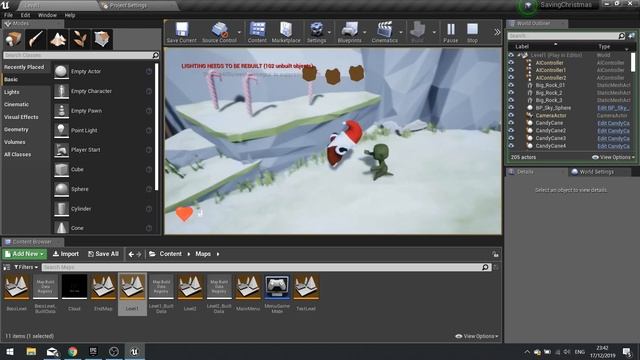
Task: Toggle visibility of Big_Rock_01 actor
Action: [511, 85]
